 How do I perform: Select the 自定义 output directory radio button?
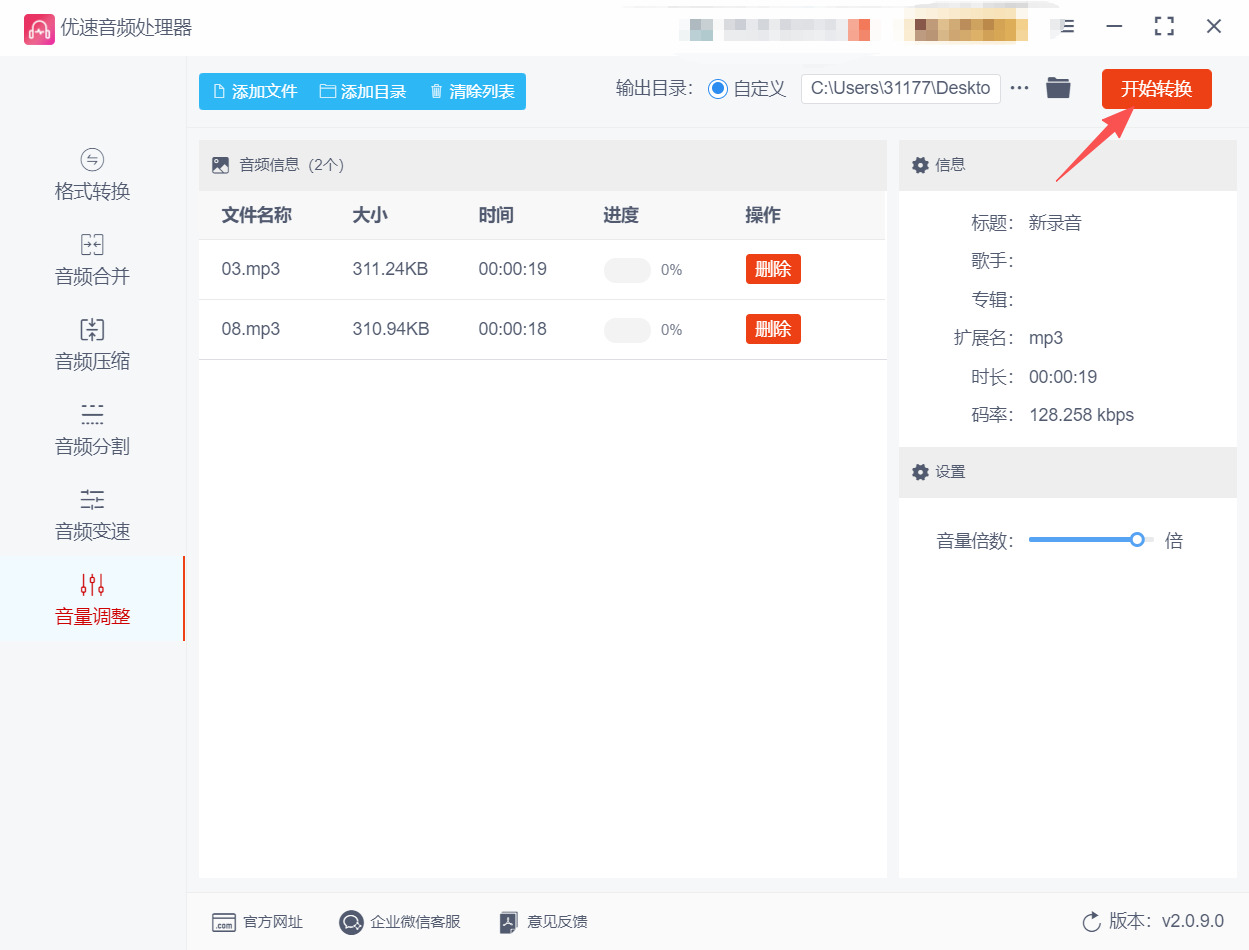click(718, 88)
